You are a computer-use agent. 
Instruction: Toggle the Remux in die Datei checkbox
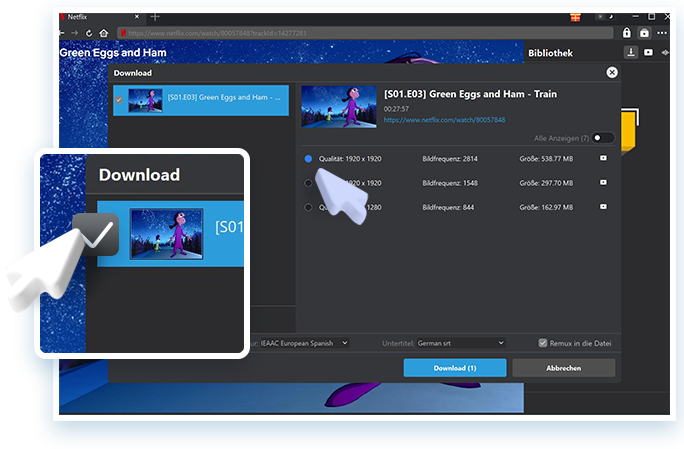coord(543,343)
